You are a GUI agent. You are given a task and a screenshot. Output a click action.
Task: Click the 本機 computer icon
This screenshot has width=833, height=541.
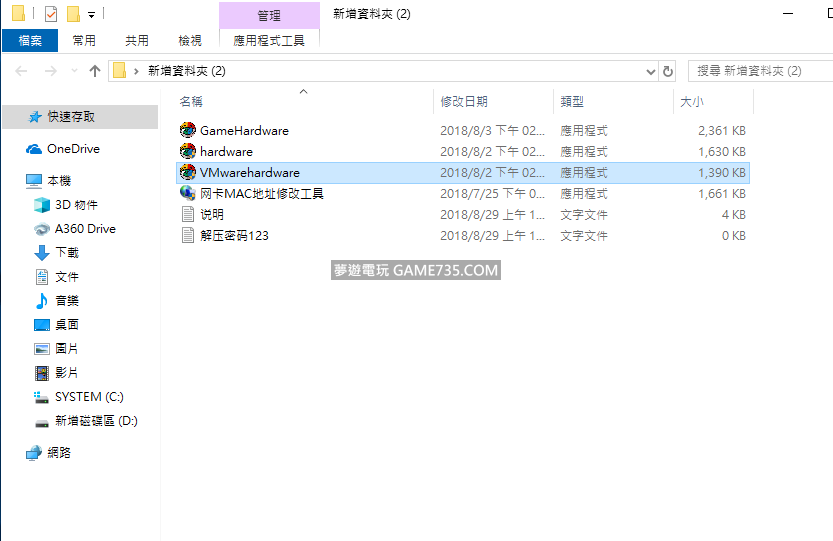tap(34, 181)
